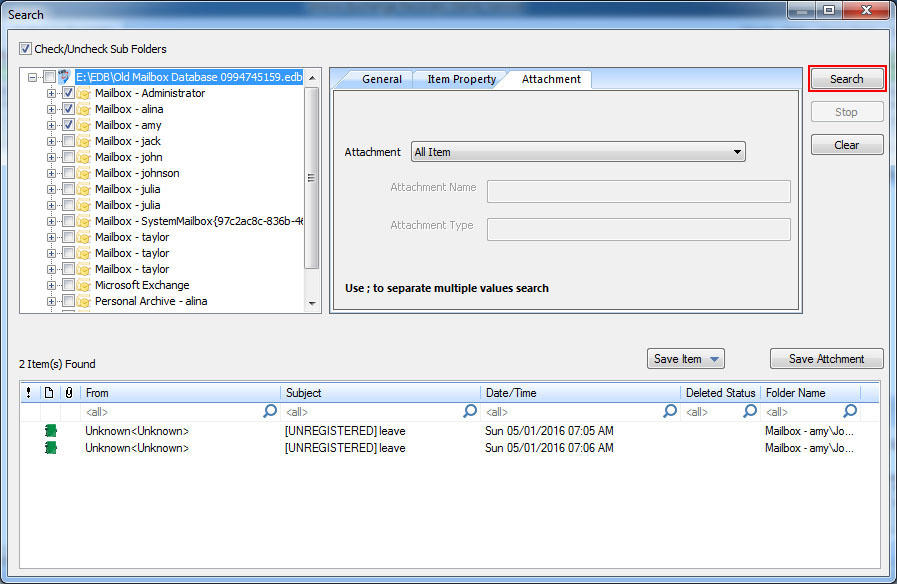Click the magnifier icon in Date/Time filter
897x584 pixels.
670,411
